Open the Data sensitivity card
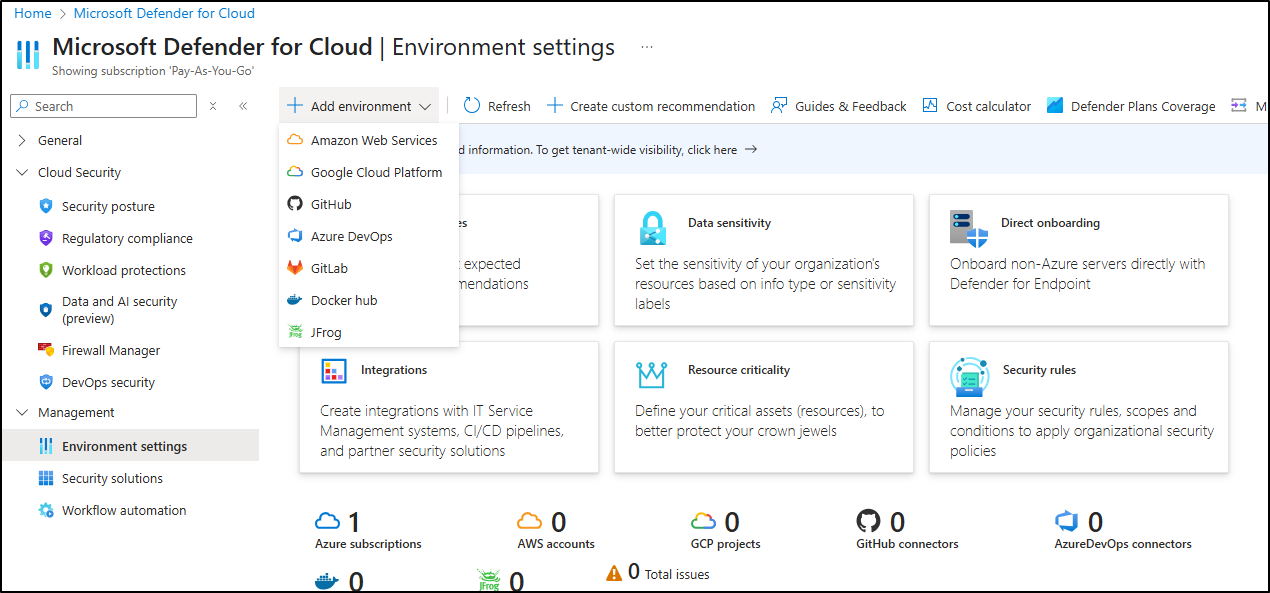Screen dimensions: 1270x593 click(x=764, y=260)
